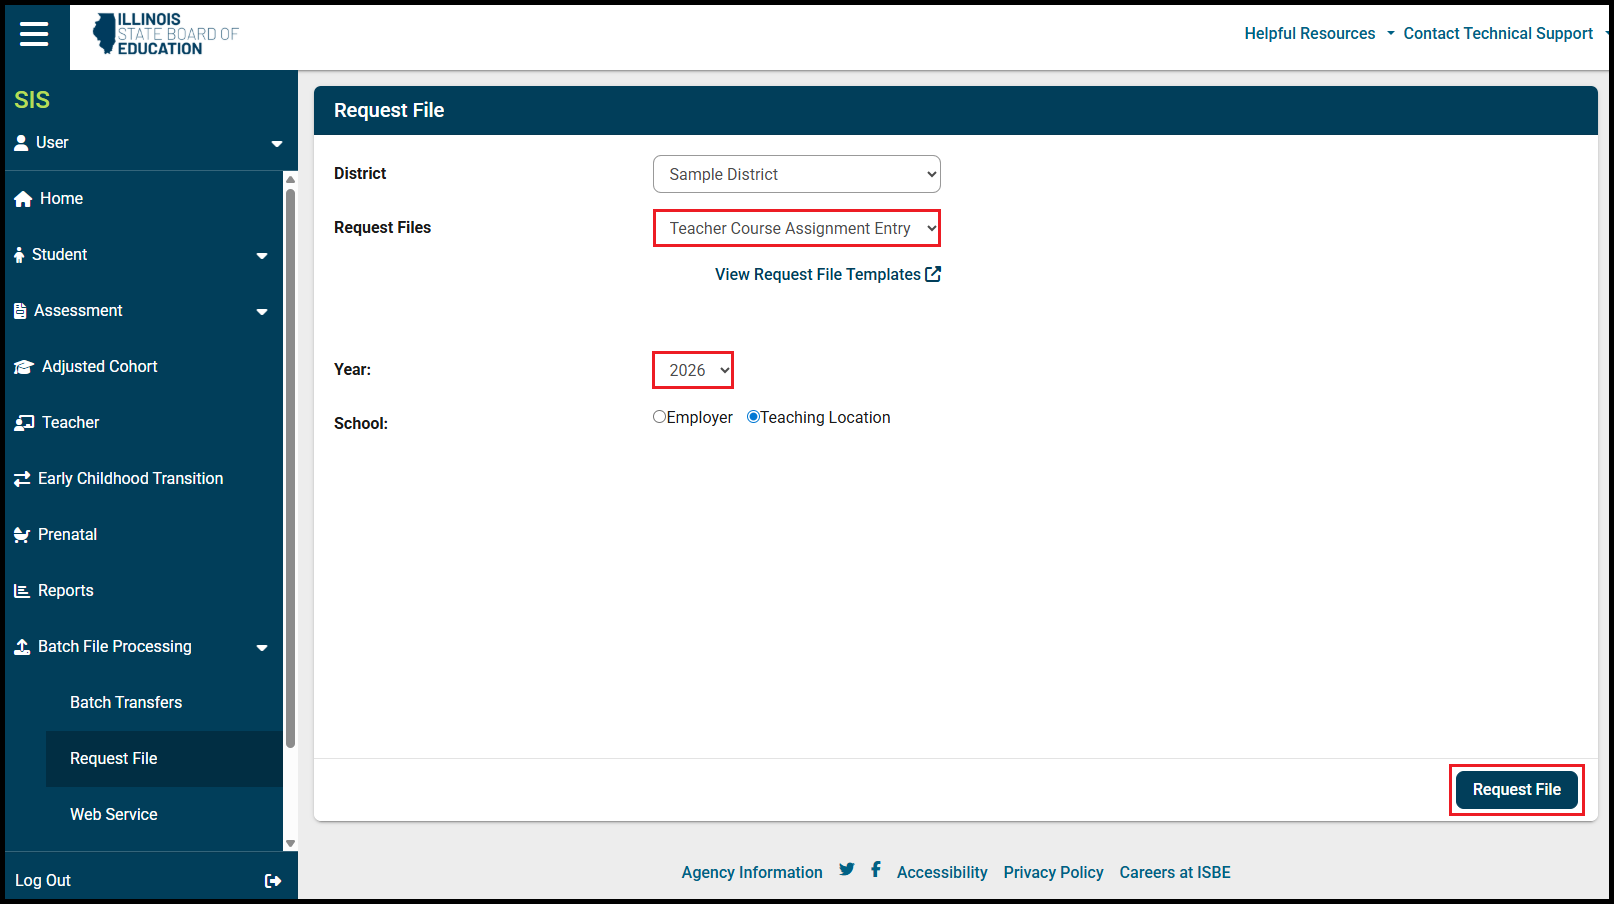Open the District dropdown
Image resolution: width=1614 pixels, height=904 pixels.
pos(796,174)
